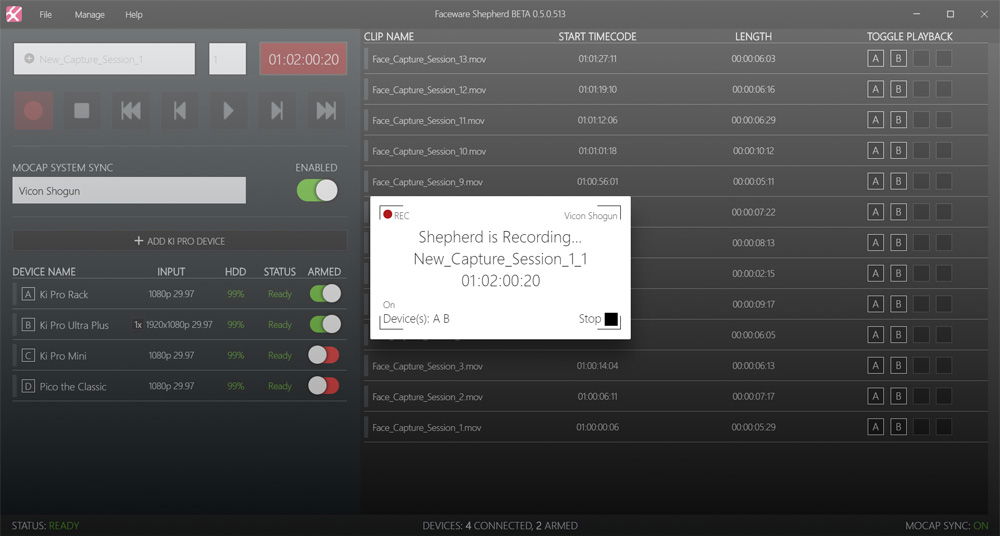The height and width of the screenshot is (536, 1000).
Task: Toggle playback B for Face_Capture_Session_10.mov
Action: (898, 151)
